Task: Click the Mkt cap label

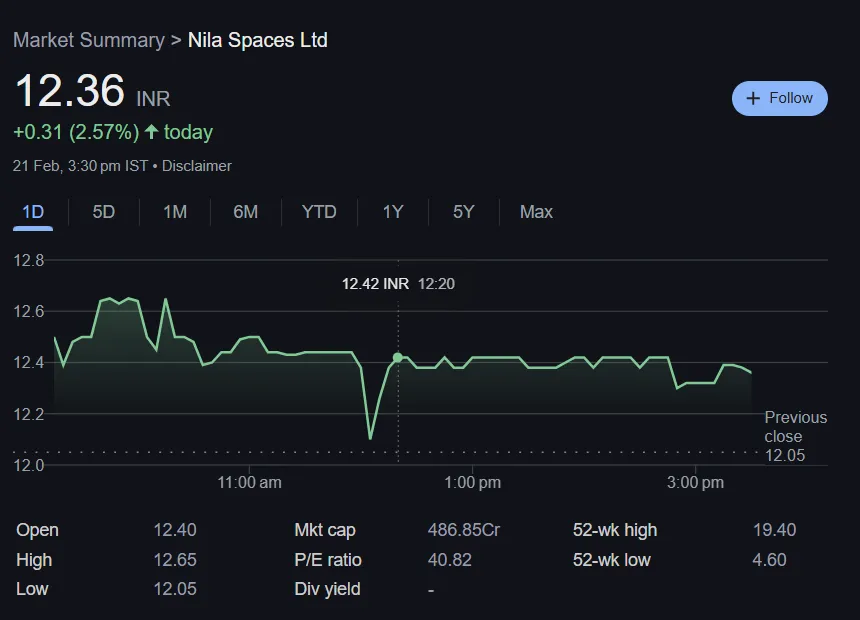Action: point(325,530)
